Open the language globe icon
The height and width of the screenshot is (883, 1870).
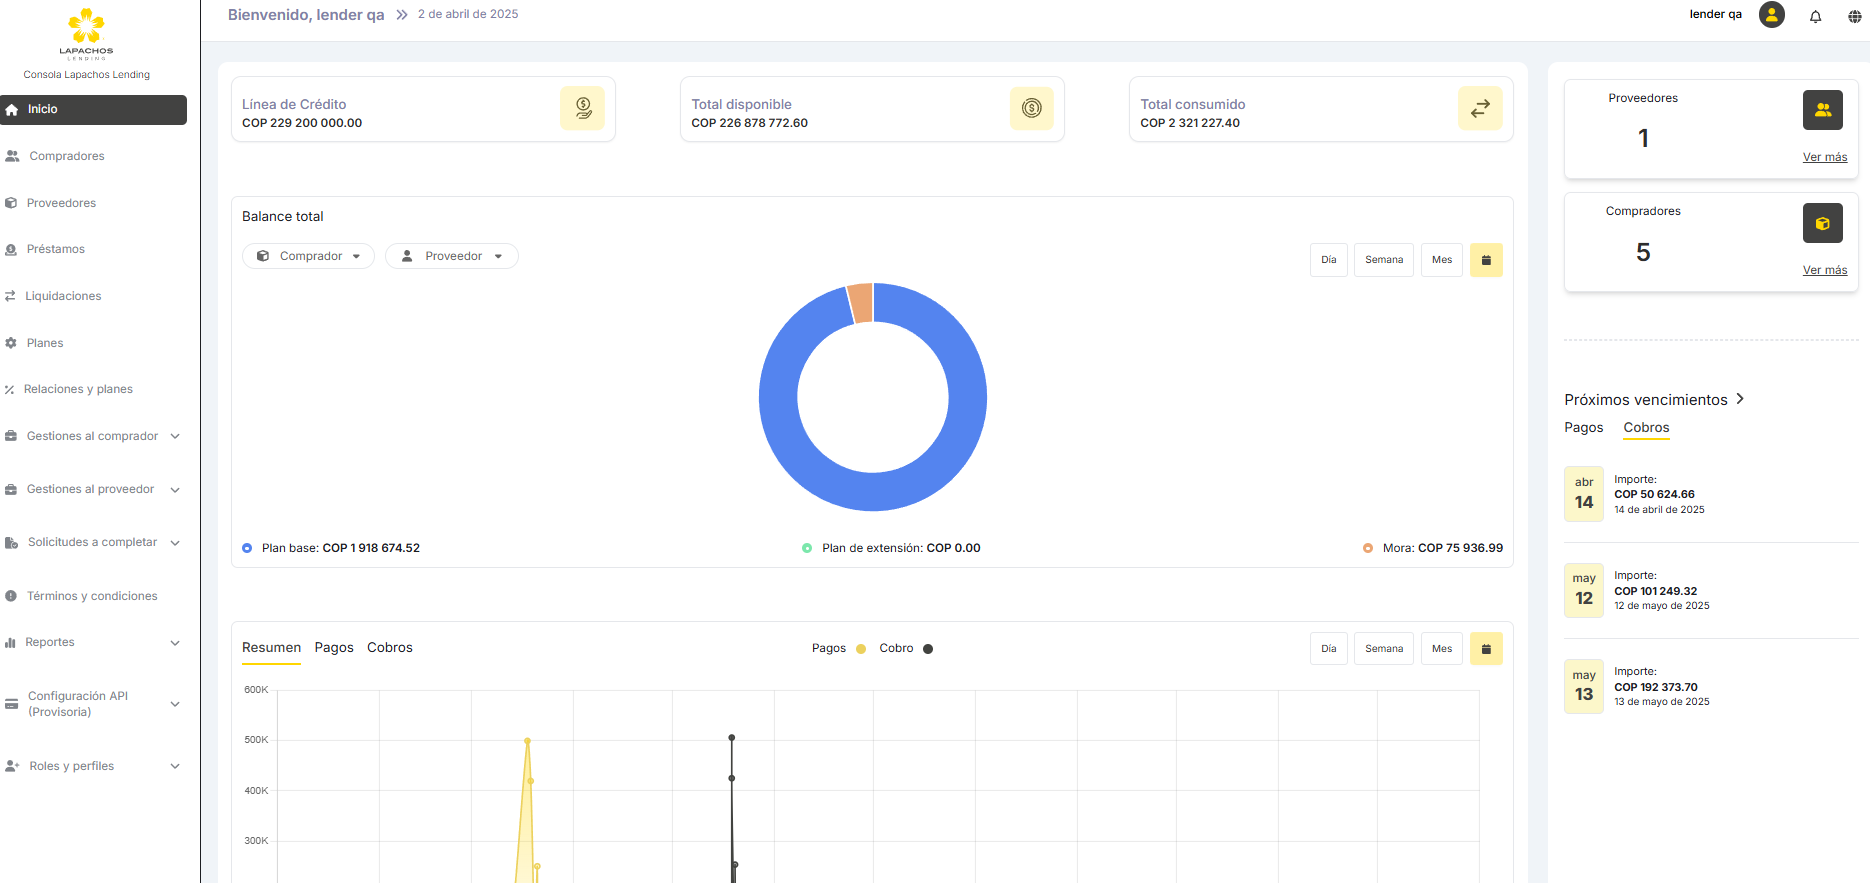[1854, 16]
